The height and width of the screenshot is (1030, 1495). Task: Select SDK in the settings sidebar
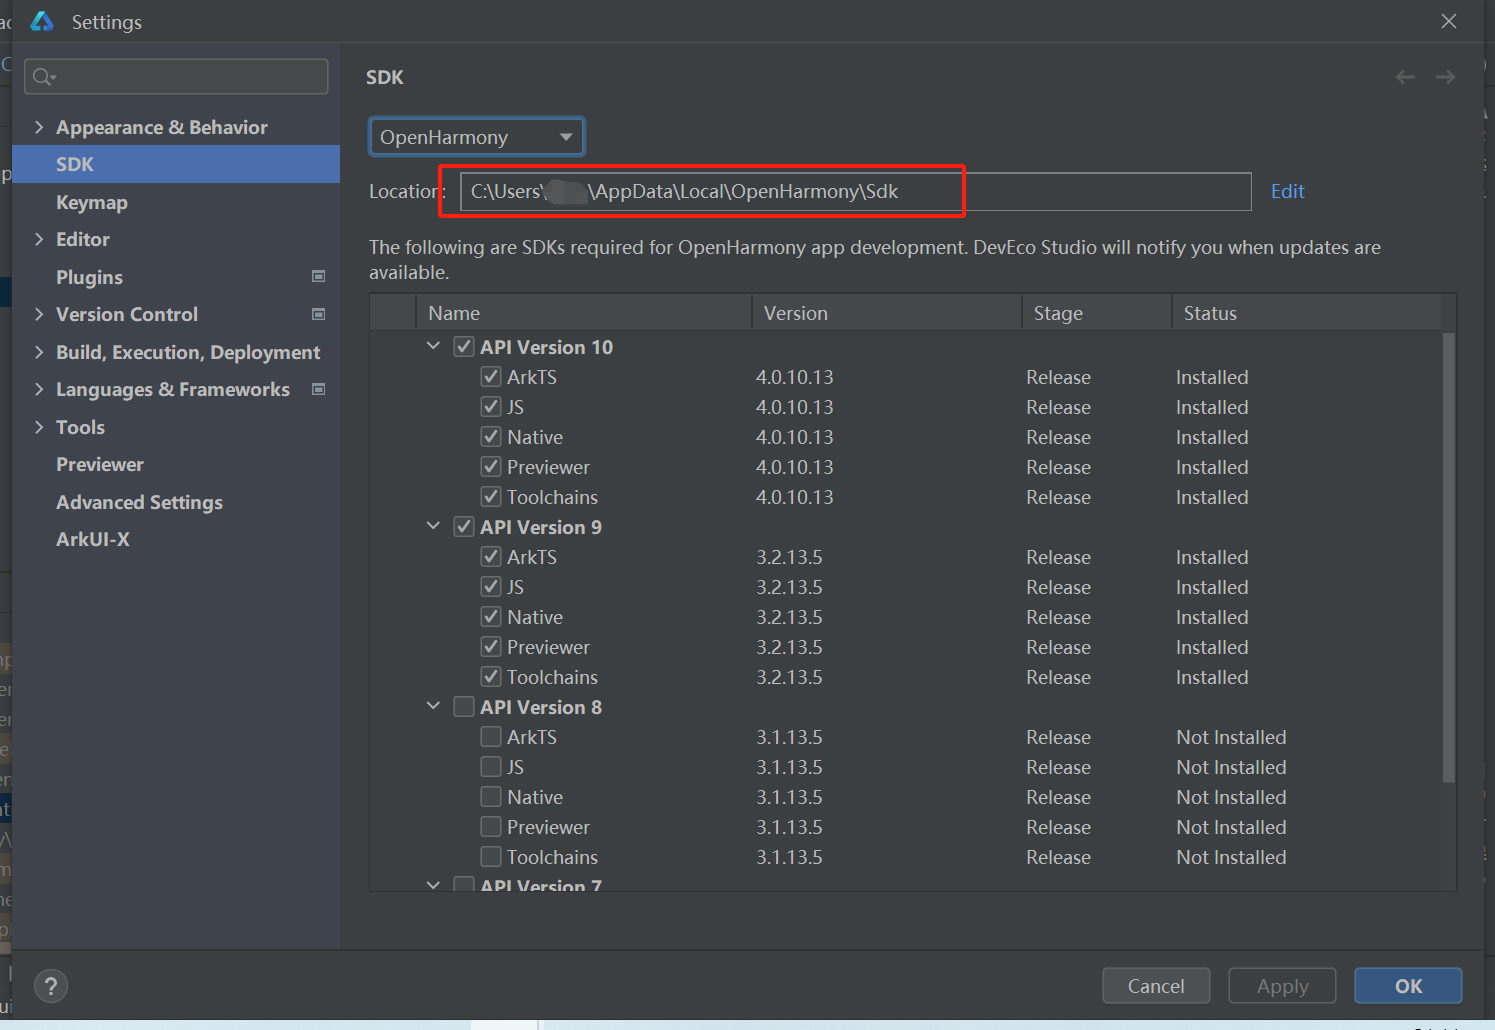click(176, 164)
